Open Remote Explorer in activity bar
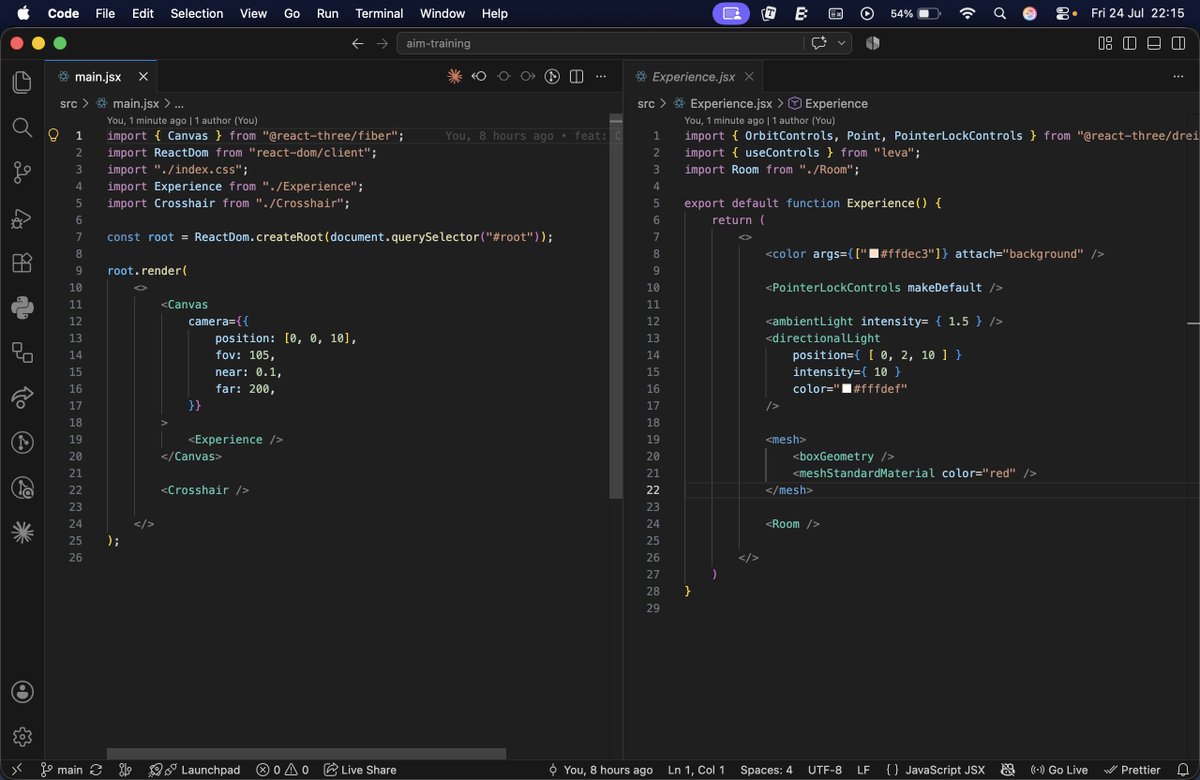The image size is (1200, 780). (22, 352)
